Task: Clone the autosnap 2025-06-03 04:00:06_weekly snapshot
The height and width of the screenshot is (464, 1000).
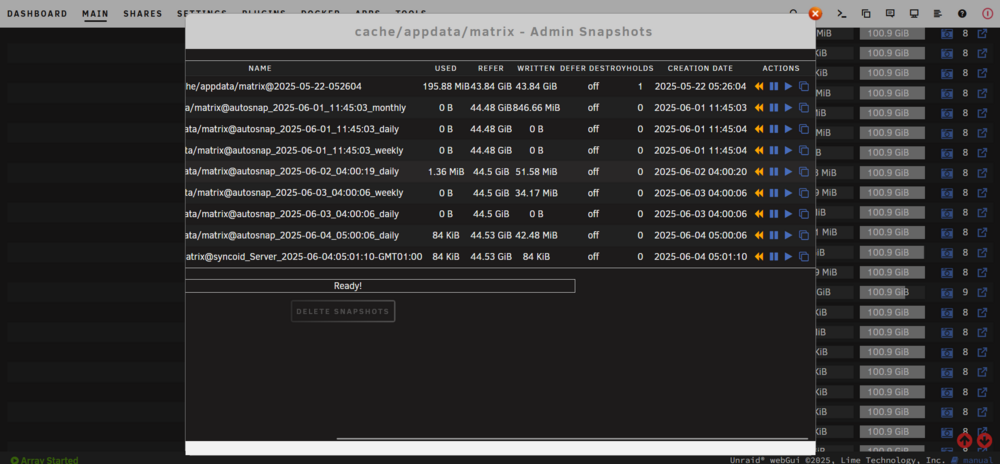Action: [804, 192]
